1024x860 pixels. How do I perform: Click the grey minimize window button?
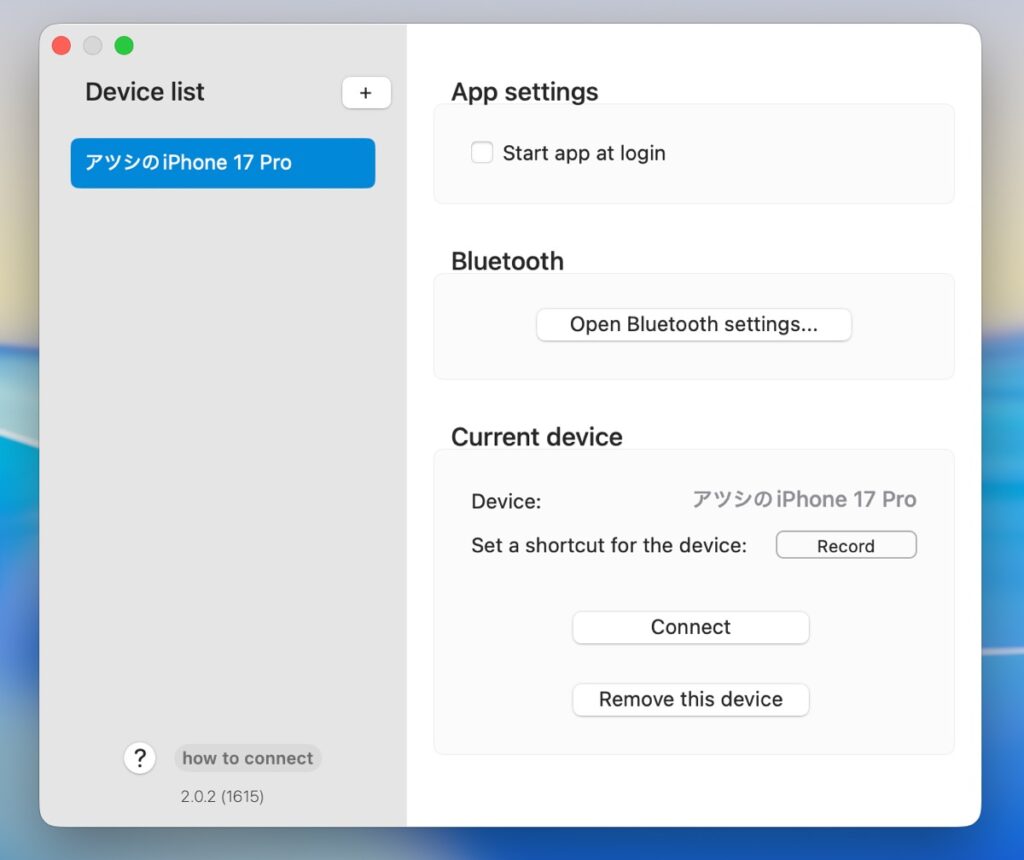coord(93,46)
